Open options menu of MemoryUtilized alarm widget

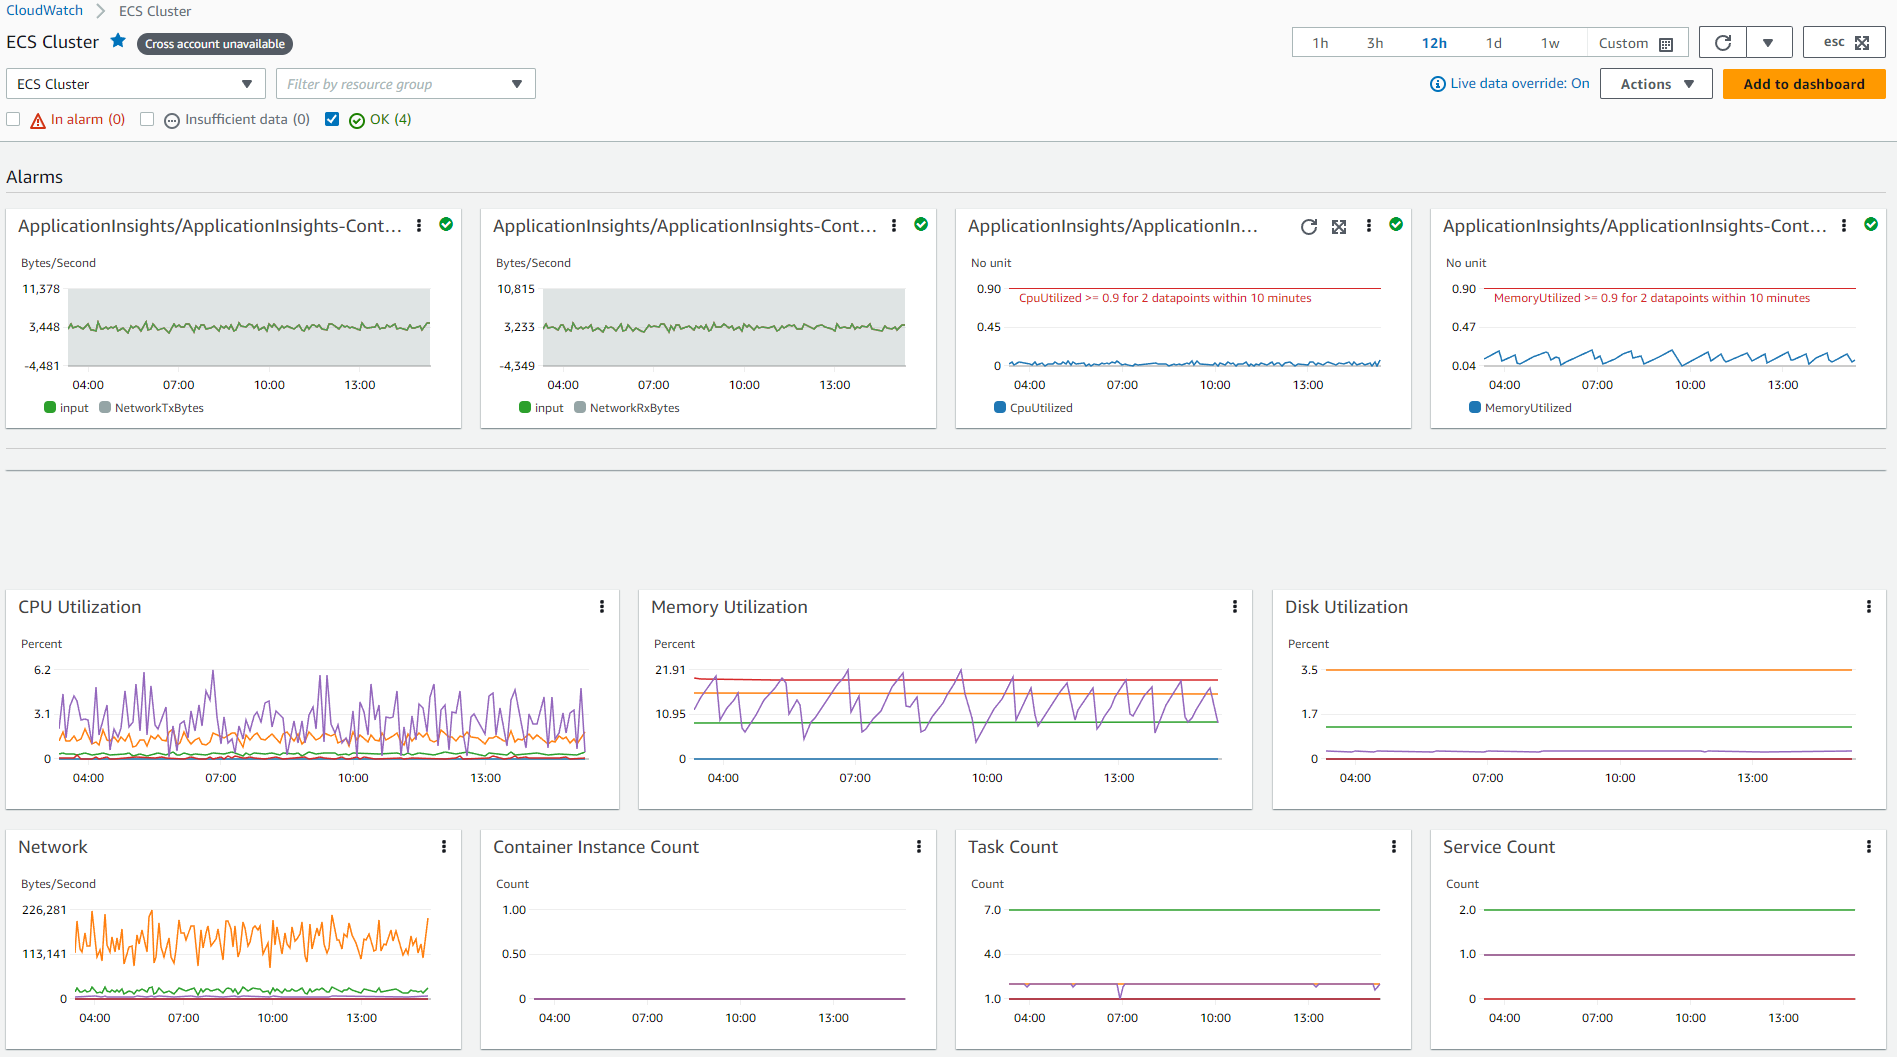point(1844,226)
